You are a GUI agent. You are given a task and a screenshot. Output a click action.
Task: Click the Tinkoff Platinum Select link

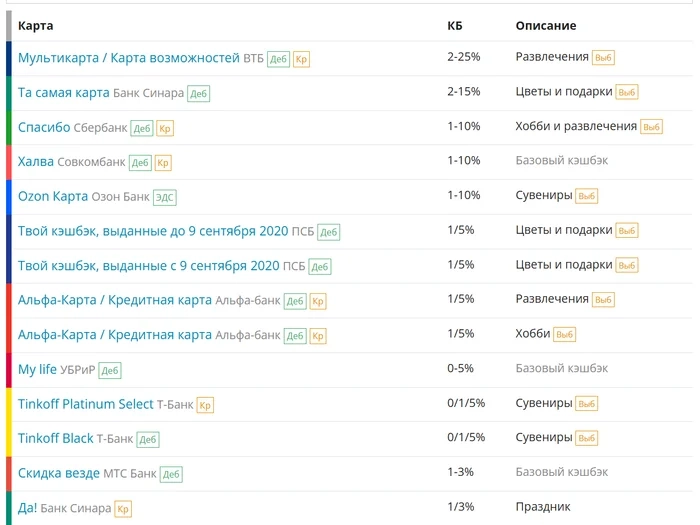pyautogui.click(x=85, y=404)
